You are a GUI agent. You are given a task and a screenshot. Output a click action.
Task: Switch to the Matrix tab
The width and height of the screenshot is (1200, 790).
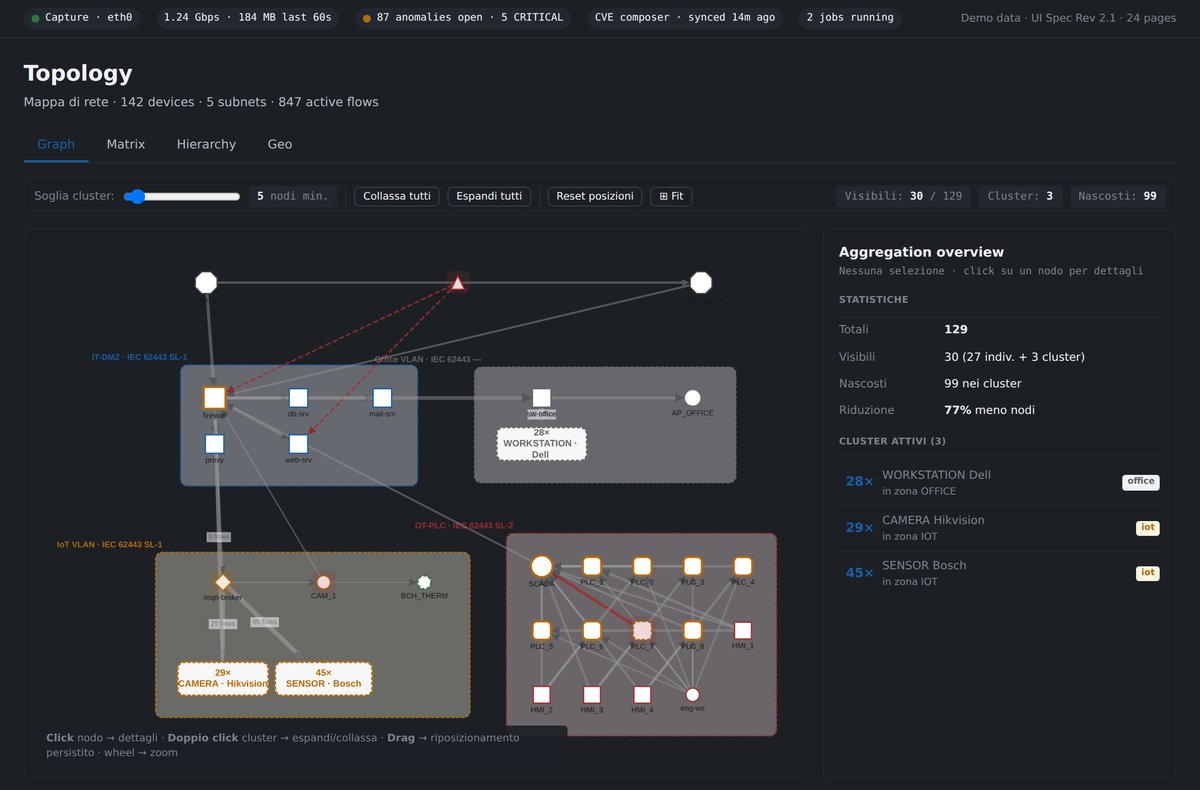point(126,144)
